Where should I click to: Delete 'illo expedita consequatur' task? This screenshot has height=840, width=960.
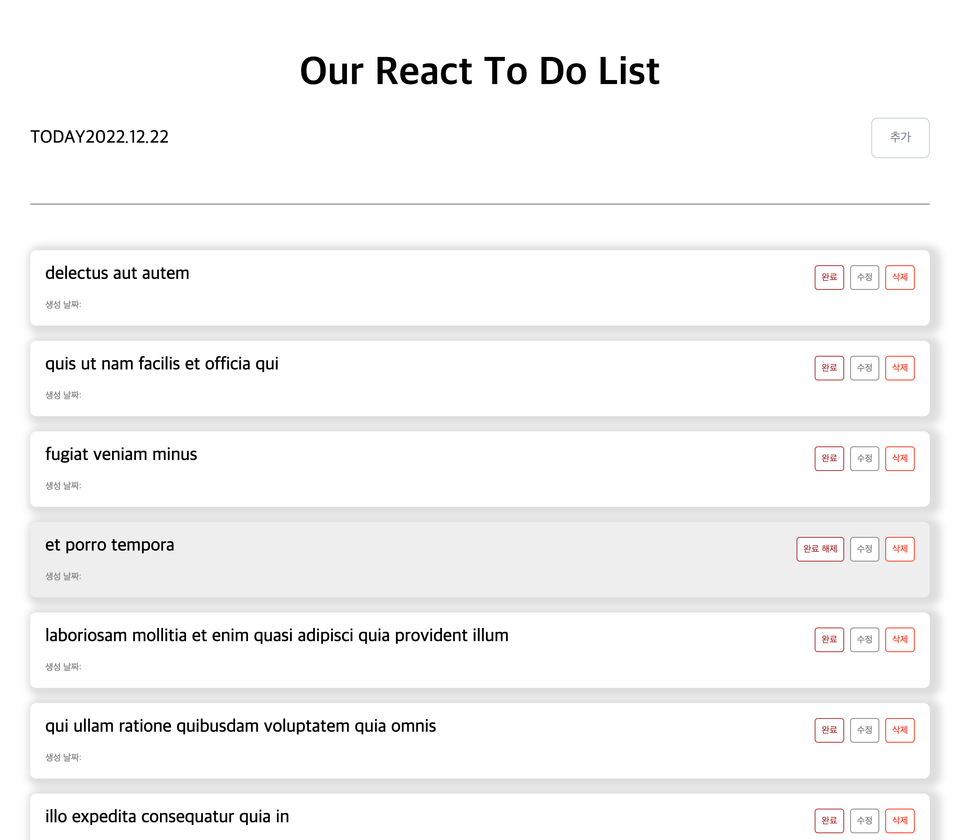point(900,821)
